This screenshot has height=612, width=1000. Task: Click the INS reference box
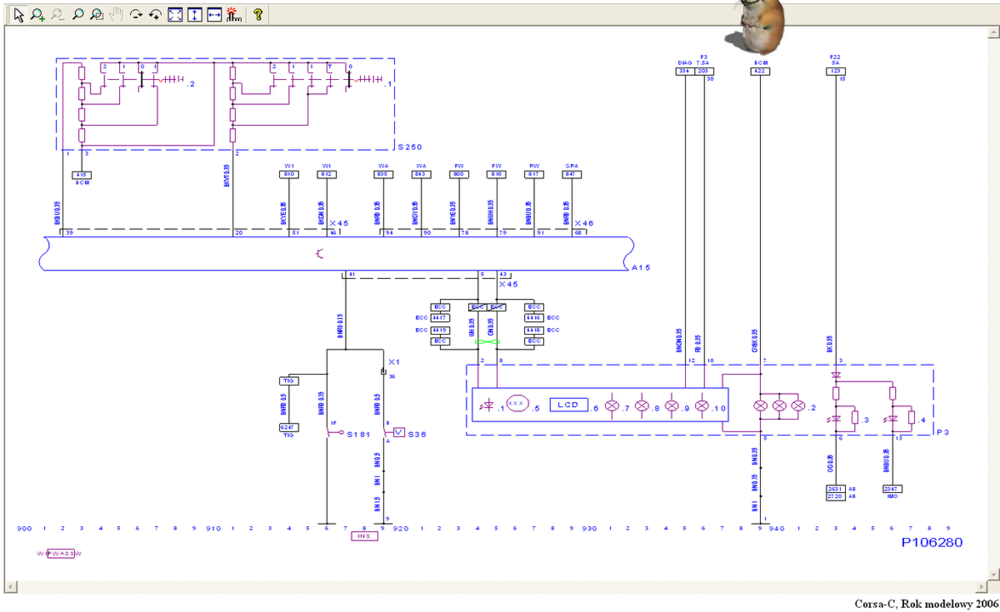(x=364, y=536)
